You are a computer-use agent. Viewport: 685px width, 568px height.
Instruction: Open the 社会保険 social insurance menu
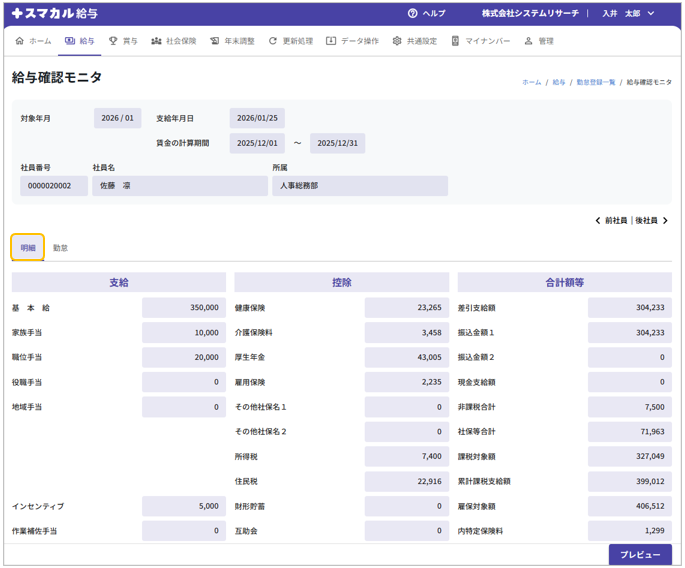[x=173, y=41]
